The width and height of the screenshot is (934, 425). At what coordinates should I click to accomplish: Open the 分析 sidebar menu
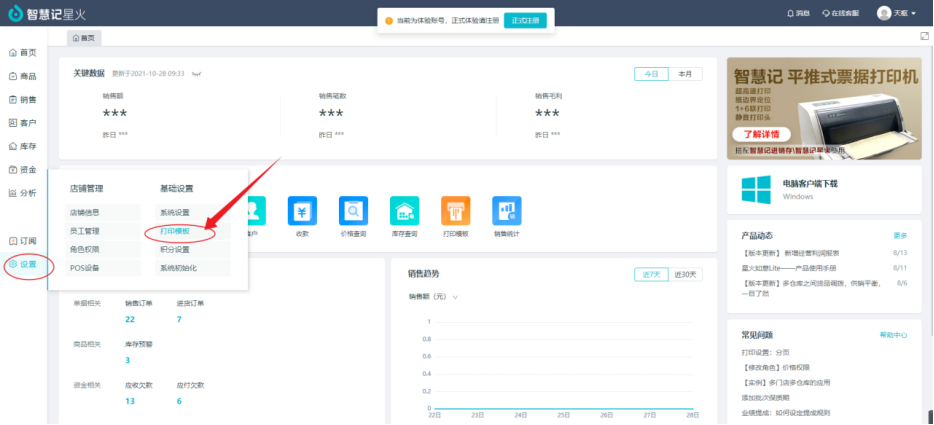coord(23,193)
